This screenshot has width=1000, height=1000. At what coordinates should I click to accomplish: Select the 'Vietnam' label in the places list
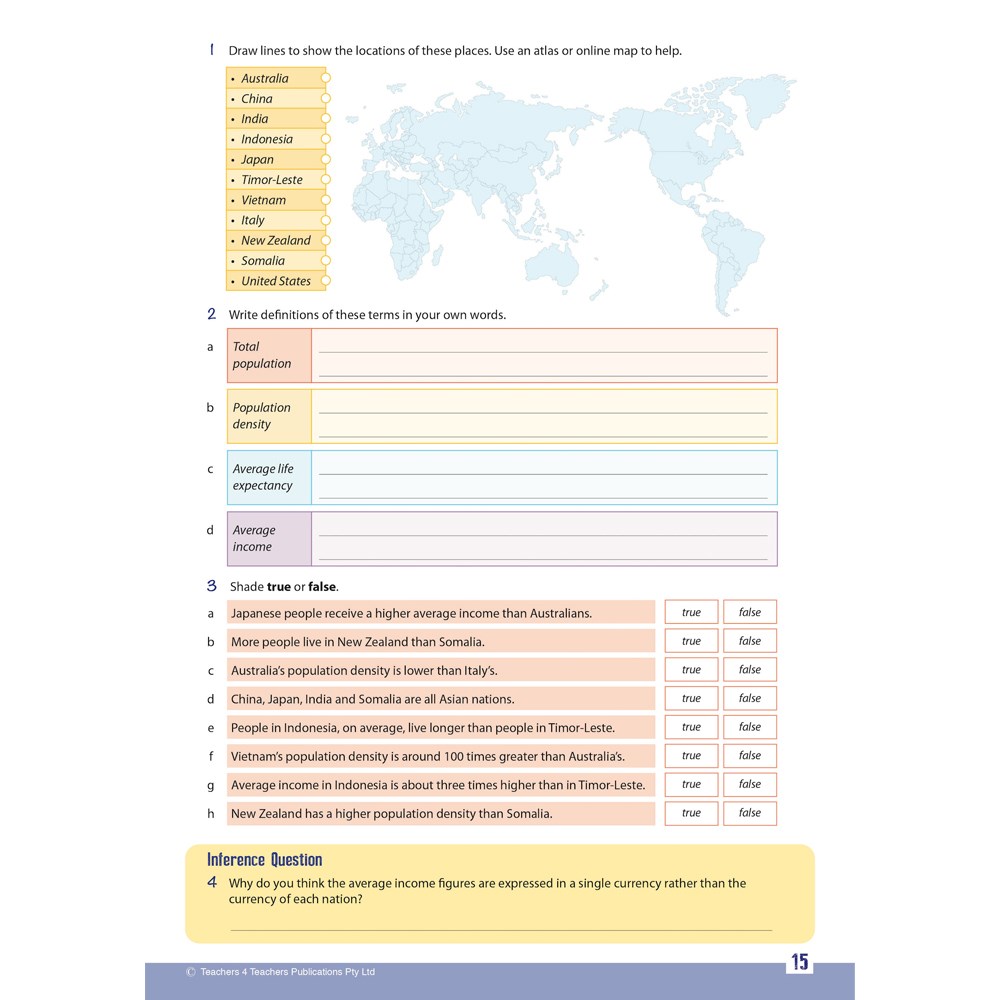click(x=263, y=200)
